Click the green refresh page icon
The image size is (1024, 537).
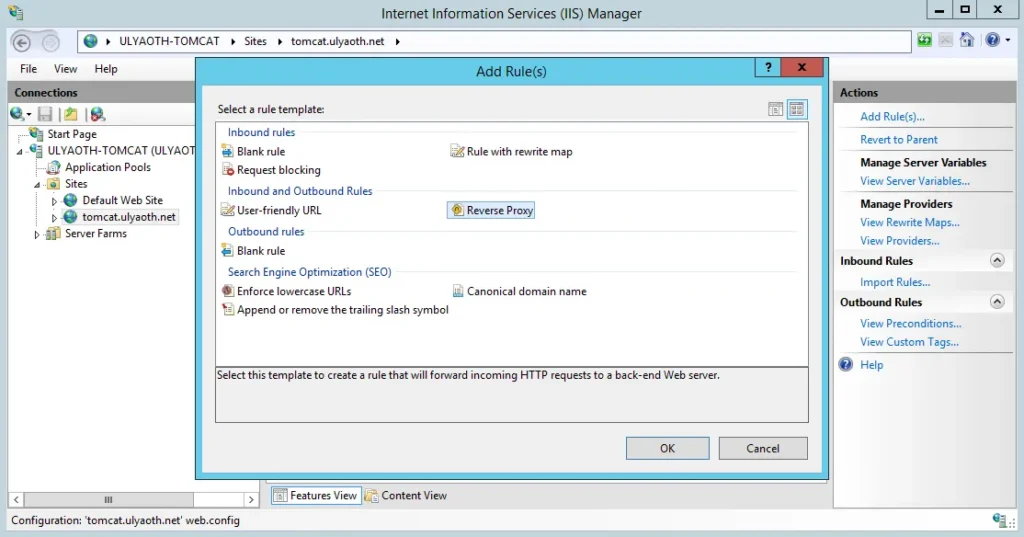pos(925,41)
